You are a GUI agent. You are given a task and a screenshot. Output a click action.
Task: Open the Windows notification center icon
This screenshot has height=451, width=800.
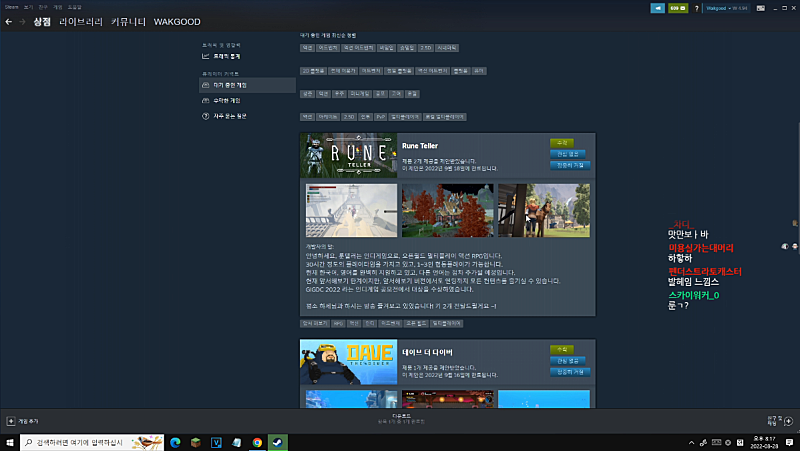[789, 442]
